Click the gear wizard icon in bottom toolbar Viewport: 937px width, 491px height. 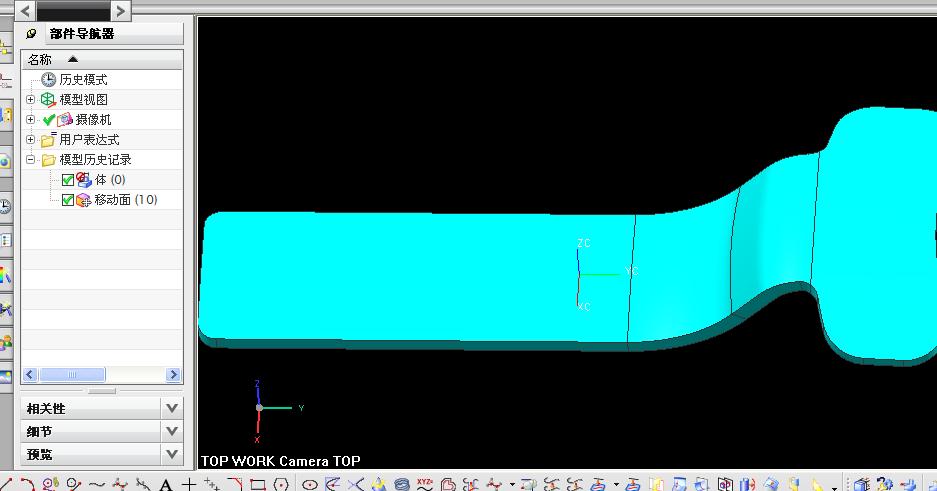tap(884, 484)
